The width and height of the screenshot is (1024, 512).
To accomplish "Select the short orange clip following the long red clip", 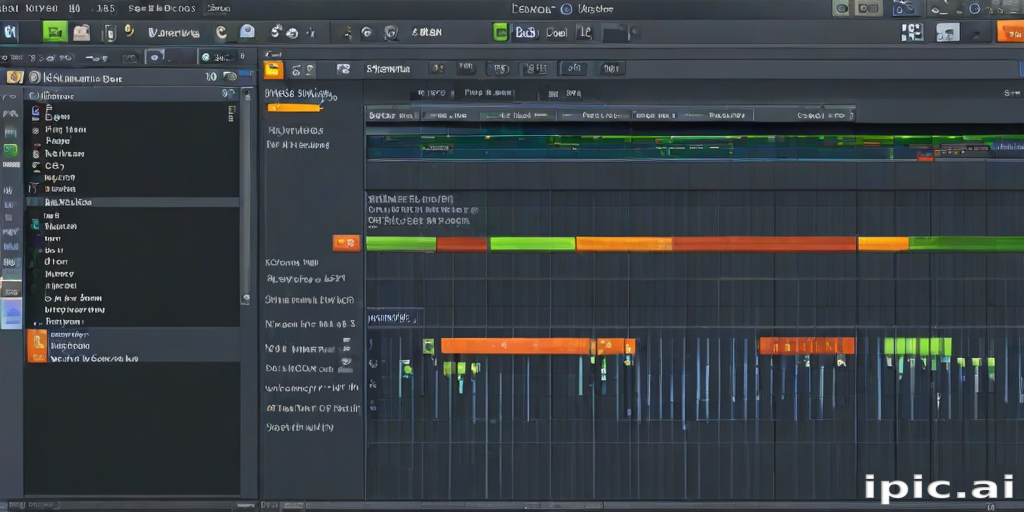I will click(x=883, y=244).
